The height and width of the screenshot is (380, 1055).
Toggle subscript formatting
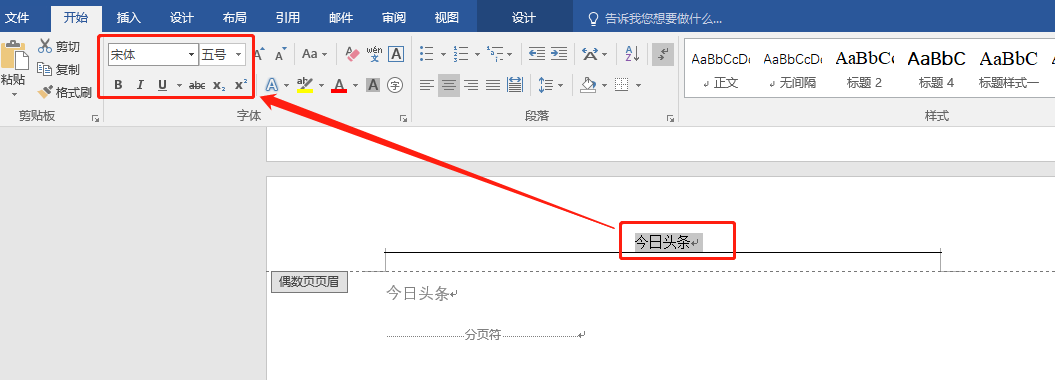click(219, 85)
